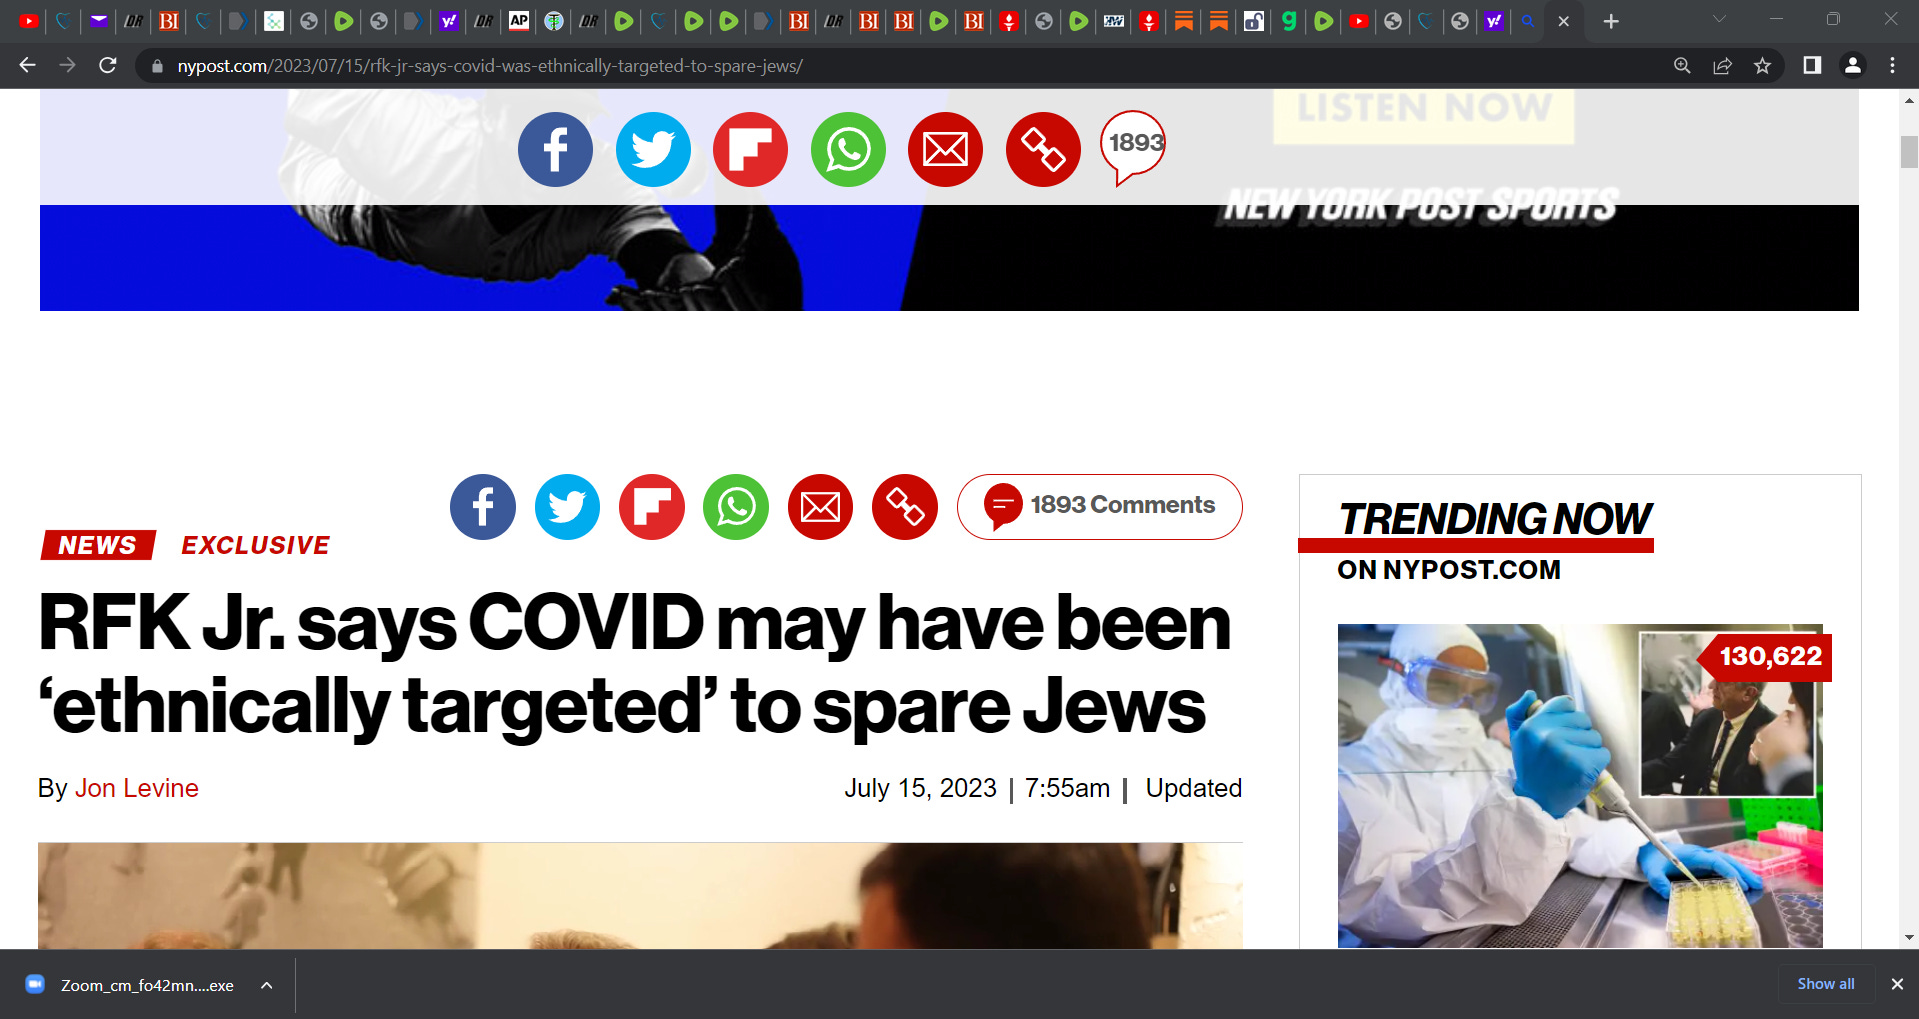Click the Flipboard icon beside the 1893 Comments button
Image resolution: width=1919 pixels, height=1019 pixels.
click(652, 507)
